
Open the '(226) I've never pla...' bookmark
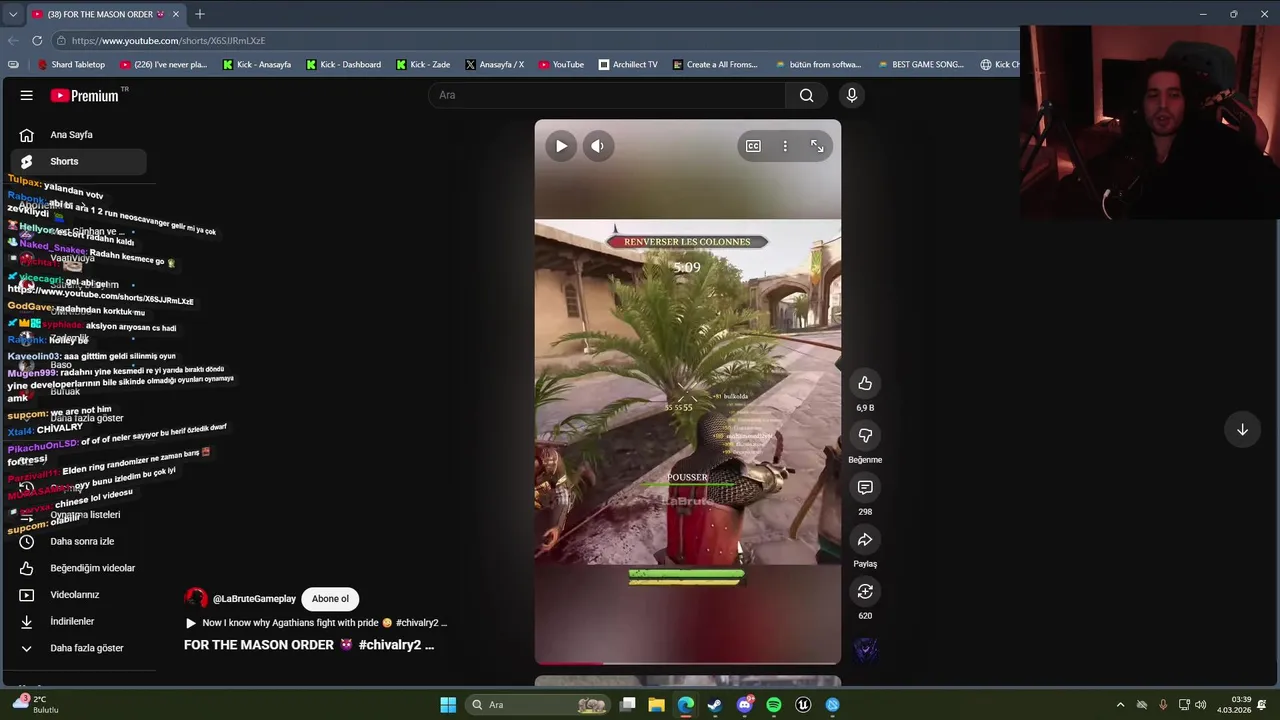pyautogui.click(x=163, y=64)
